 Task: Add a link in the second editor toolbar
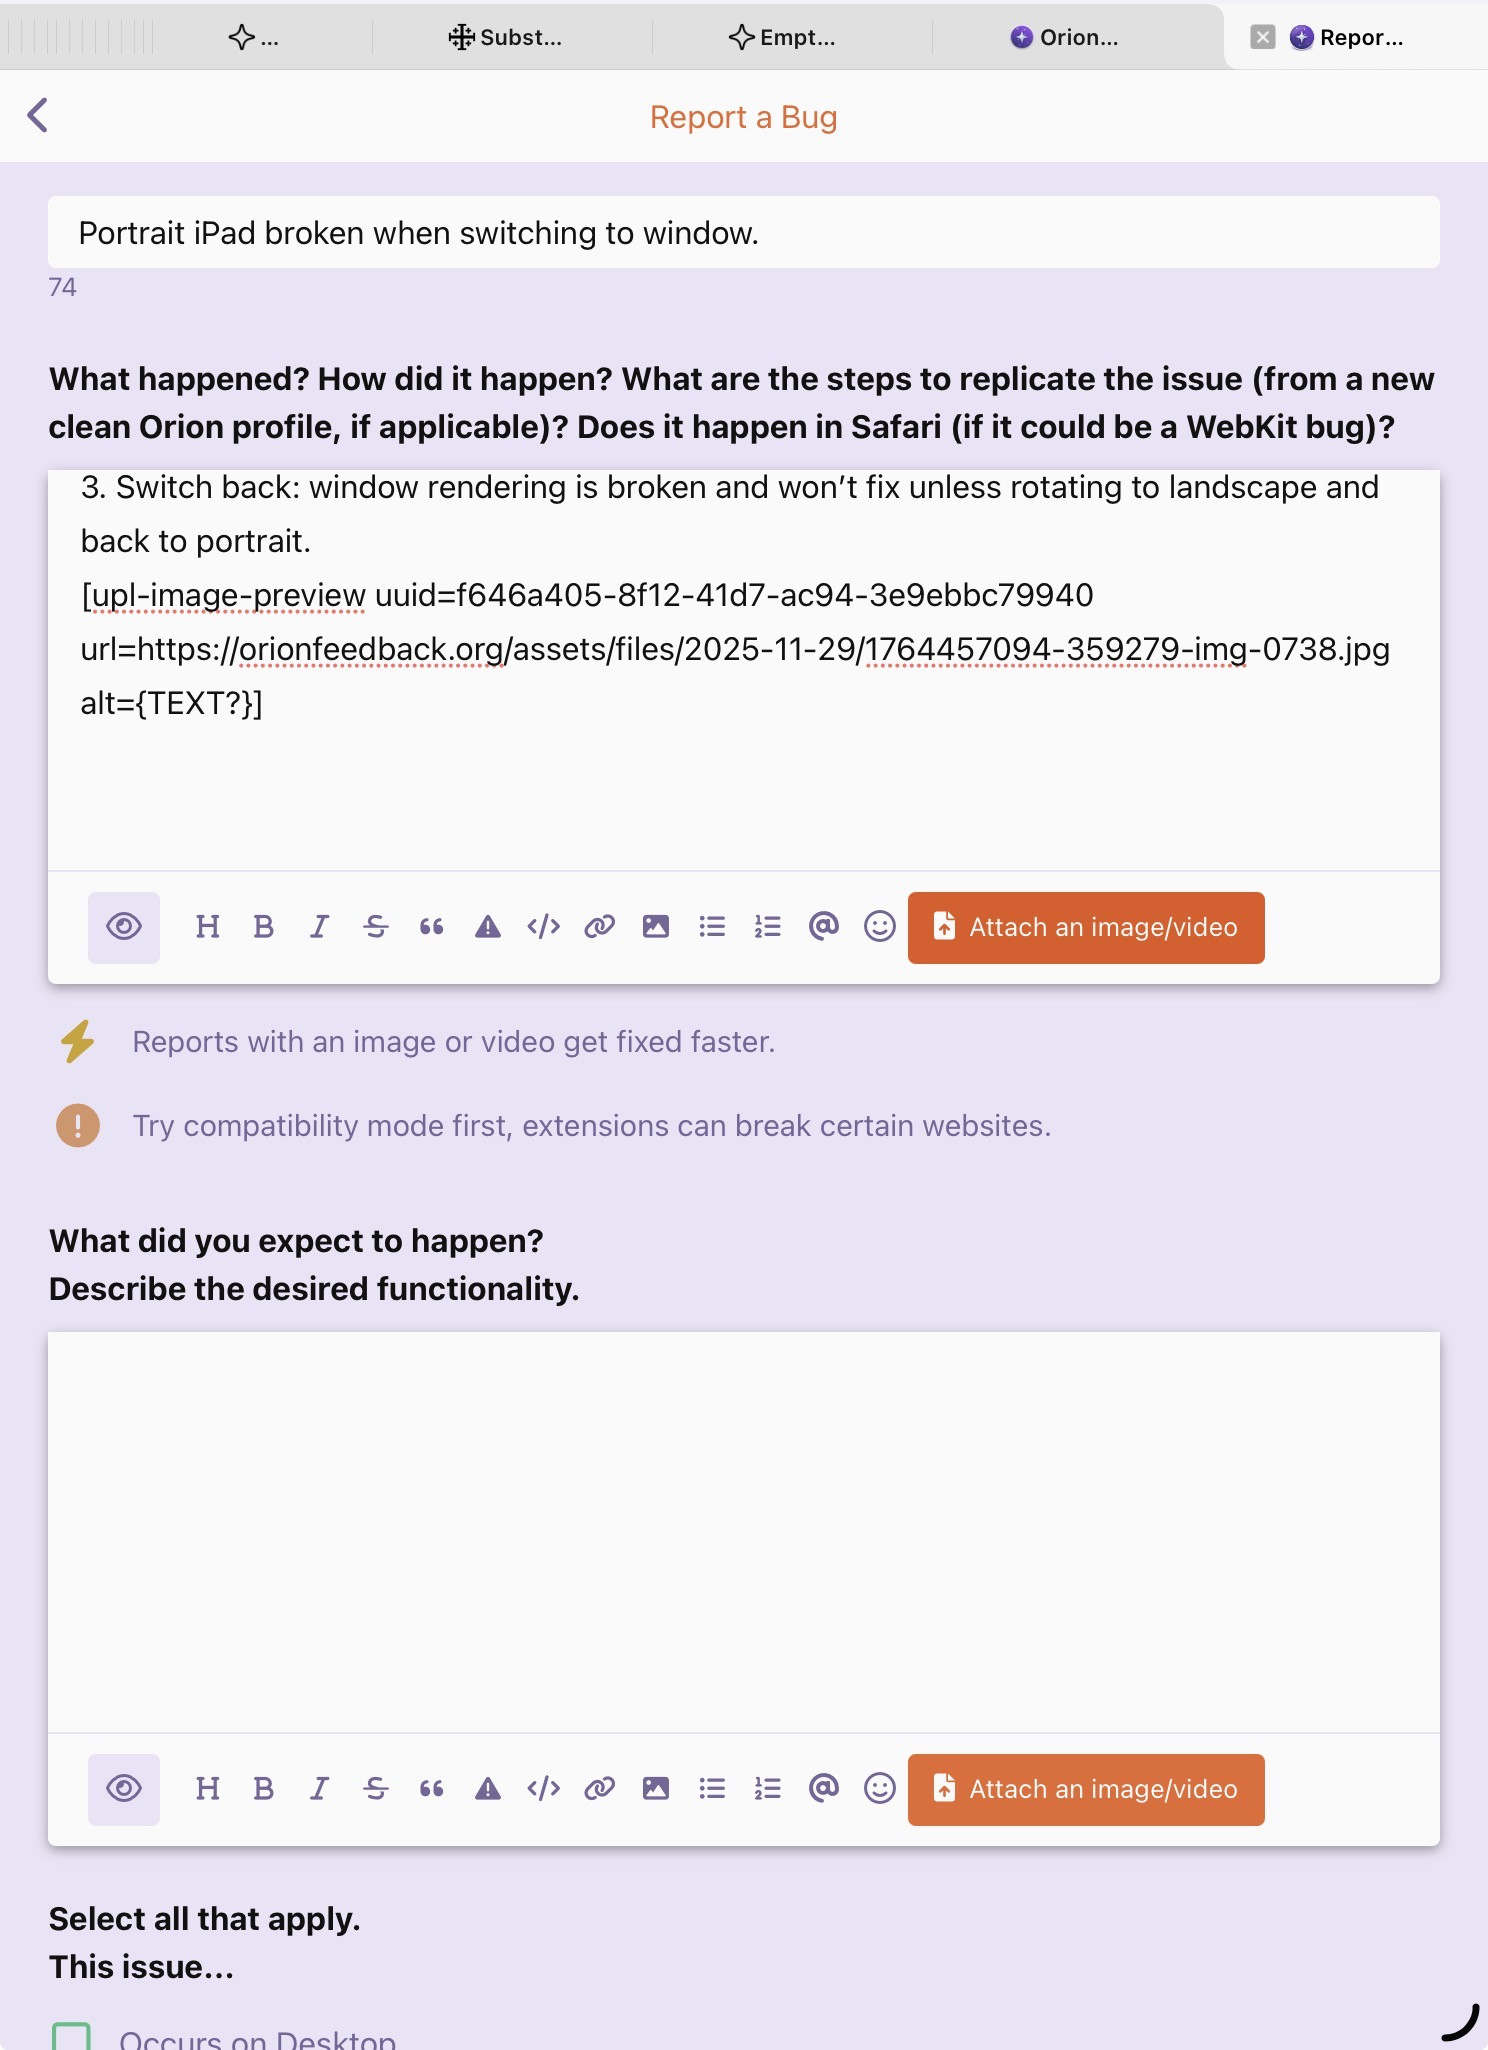click(599, 1789)
